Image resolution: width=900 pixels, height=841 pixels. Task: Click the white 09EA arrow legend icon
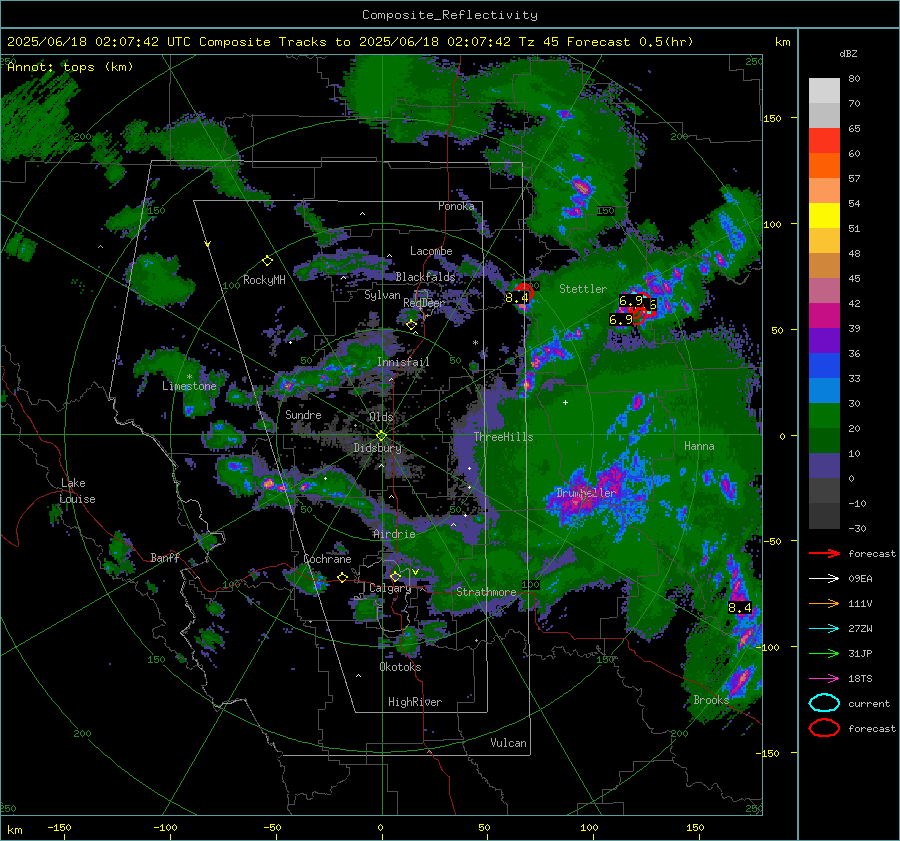pyautogui.click(x=824, y=578)
